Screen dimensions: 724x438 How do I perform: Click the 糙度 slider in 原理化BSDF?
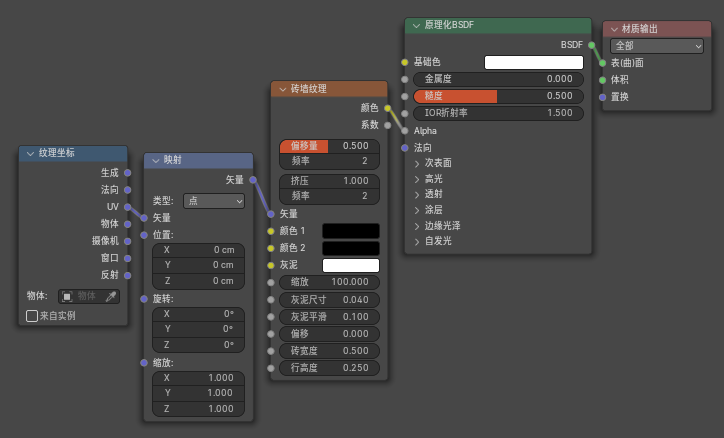[x=498, y=96]
